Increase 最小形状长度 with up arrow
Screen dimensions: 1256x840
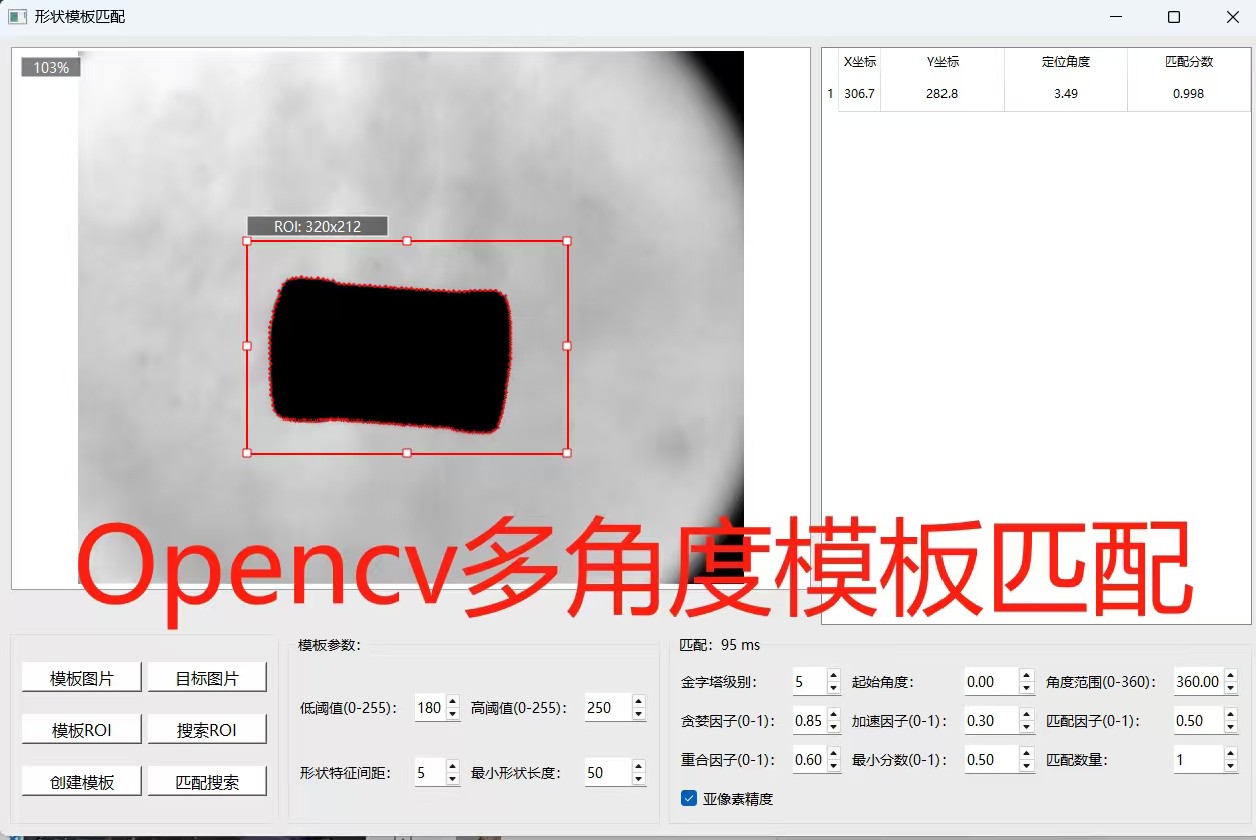[639, 766]
